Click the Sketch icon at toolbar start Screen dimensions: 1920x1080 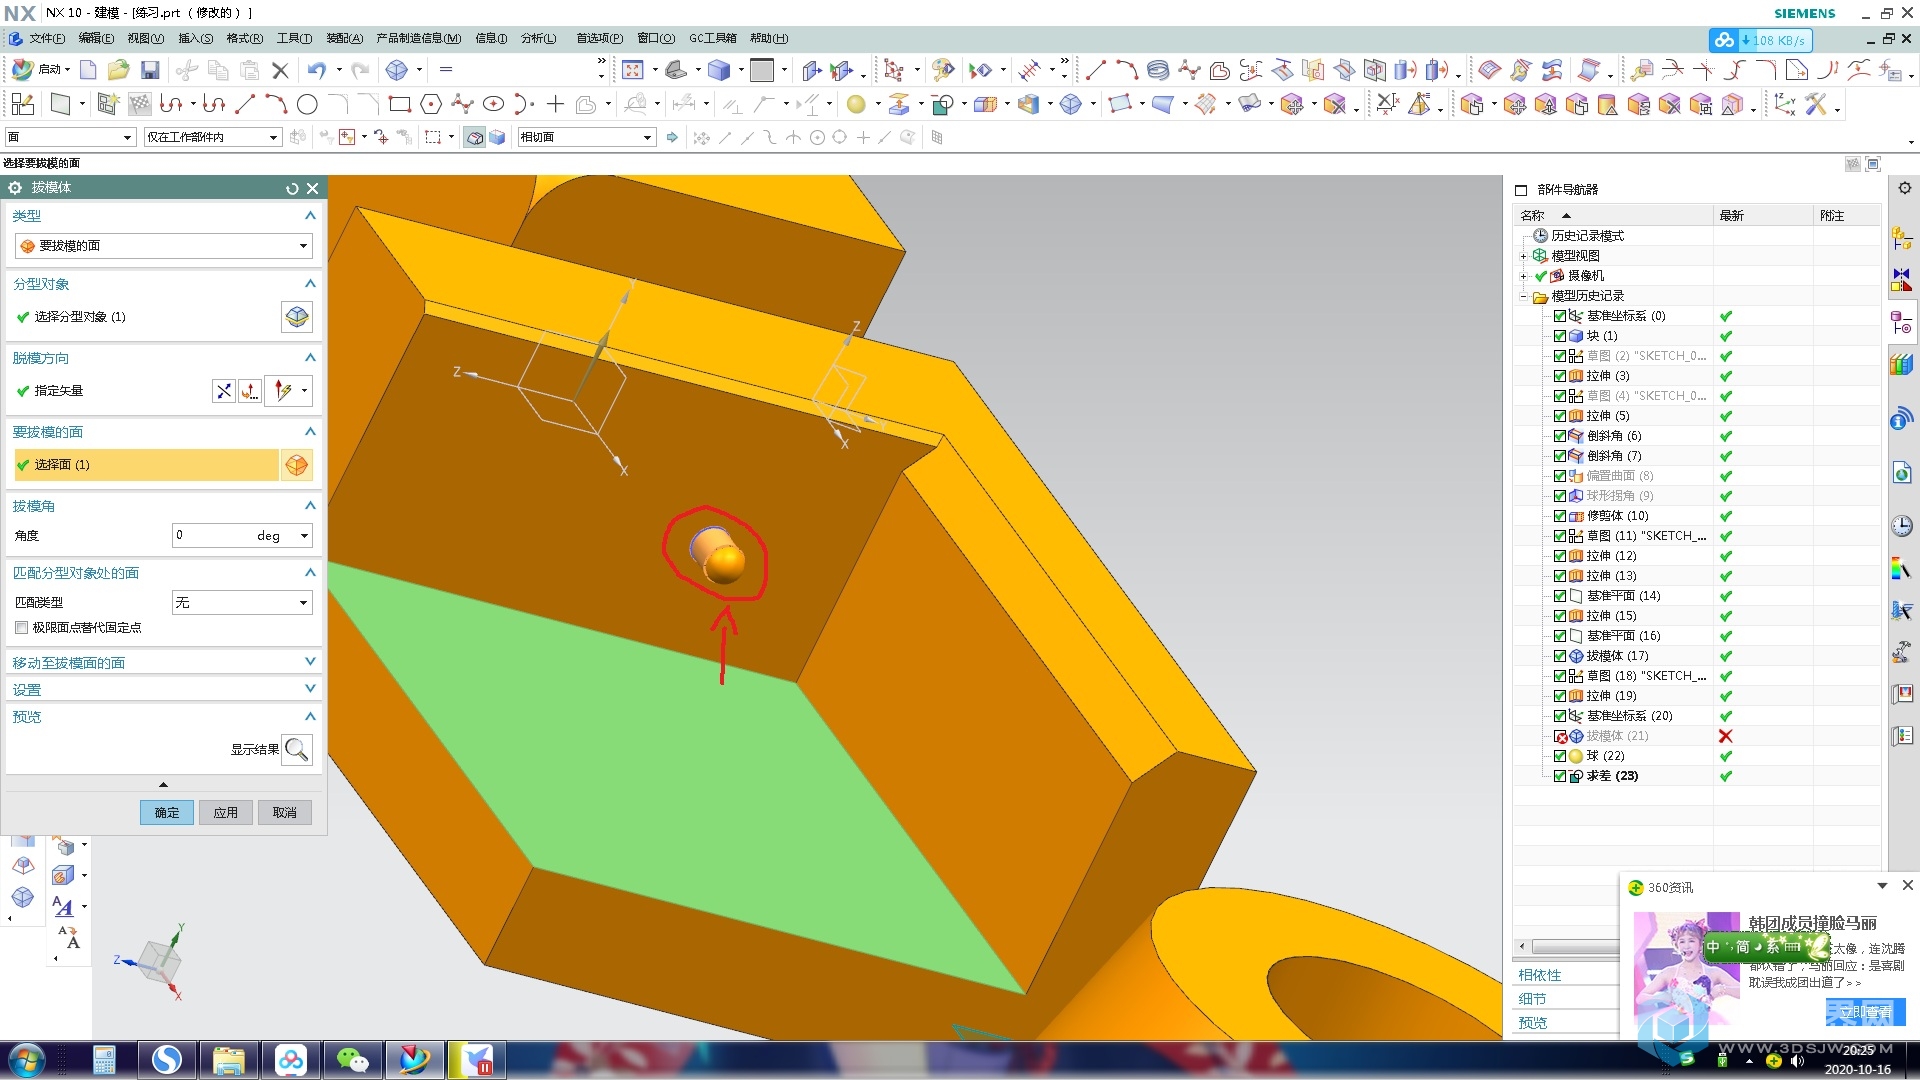[x=22, y=104]
